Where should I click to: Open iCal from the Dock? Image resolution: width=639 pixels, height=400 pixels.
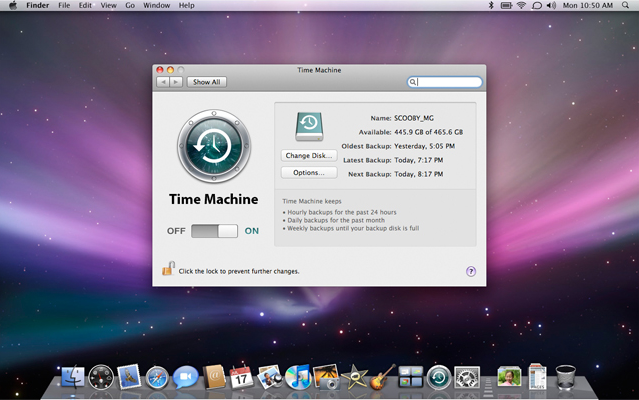click(241, 377)
